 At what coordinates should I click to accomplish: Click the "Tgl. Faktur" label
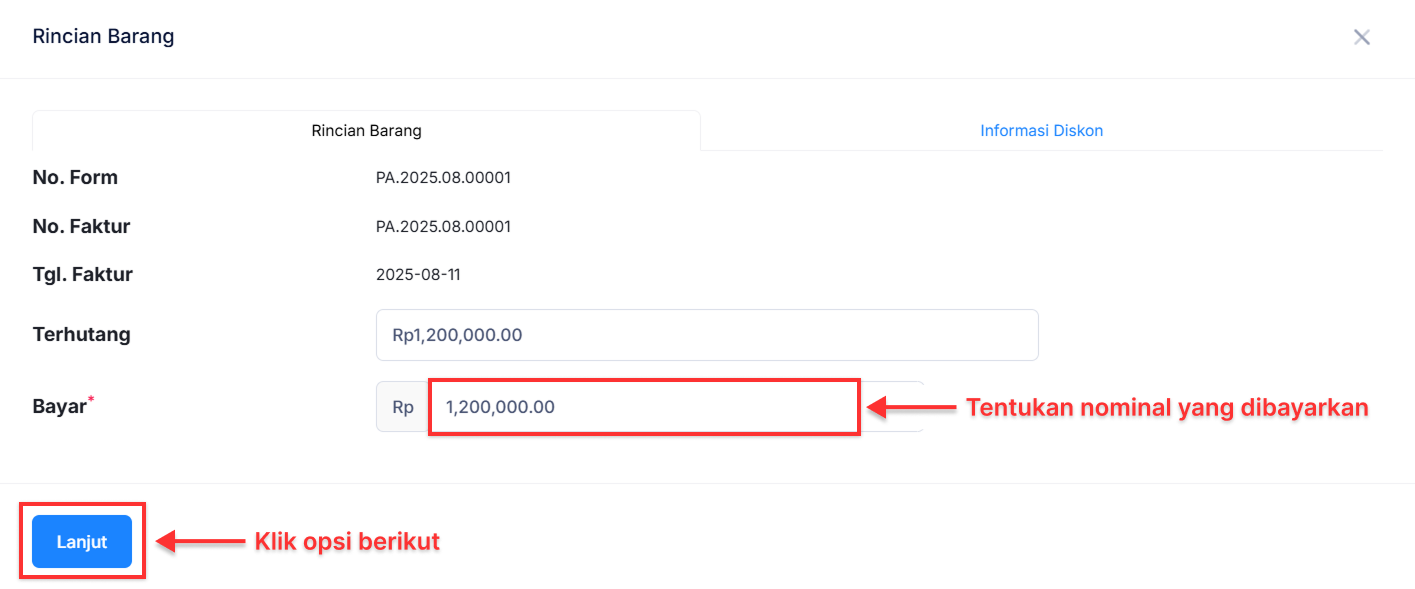[82, 275]
